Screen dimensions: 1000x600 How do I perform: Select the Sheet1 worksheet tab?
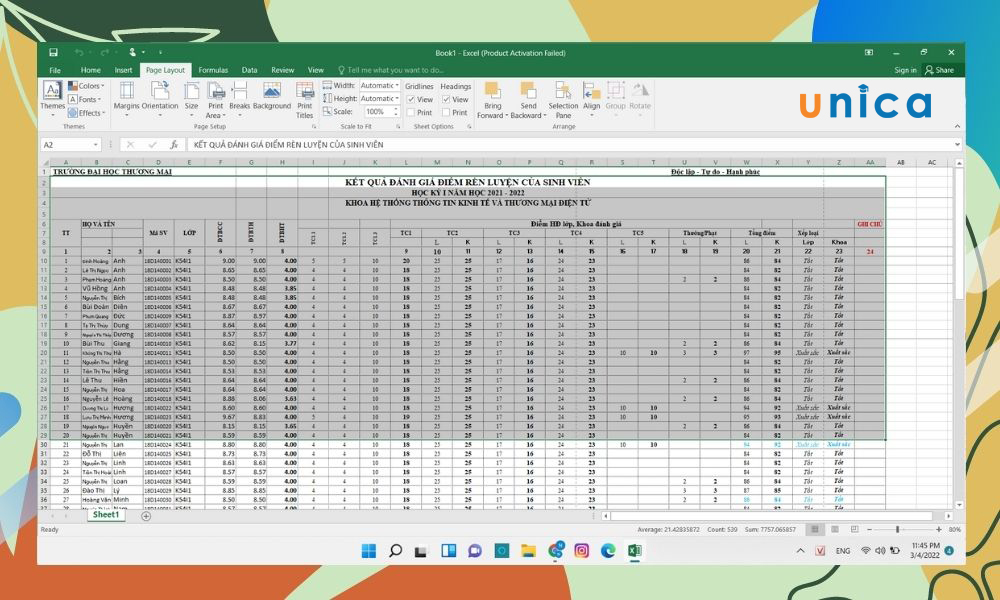106,515
